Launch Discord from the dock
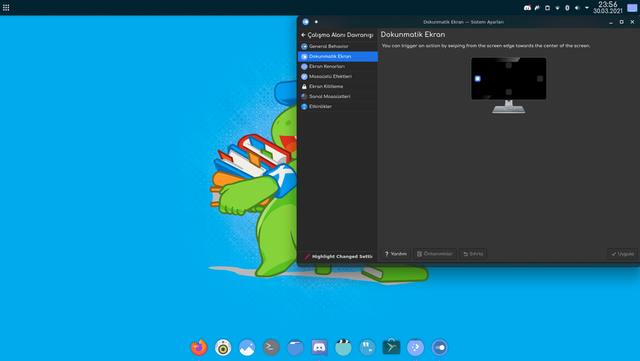This screenshot has height=361, width=640. (x=319, y=348)
